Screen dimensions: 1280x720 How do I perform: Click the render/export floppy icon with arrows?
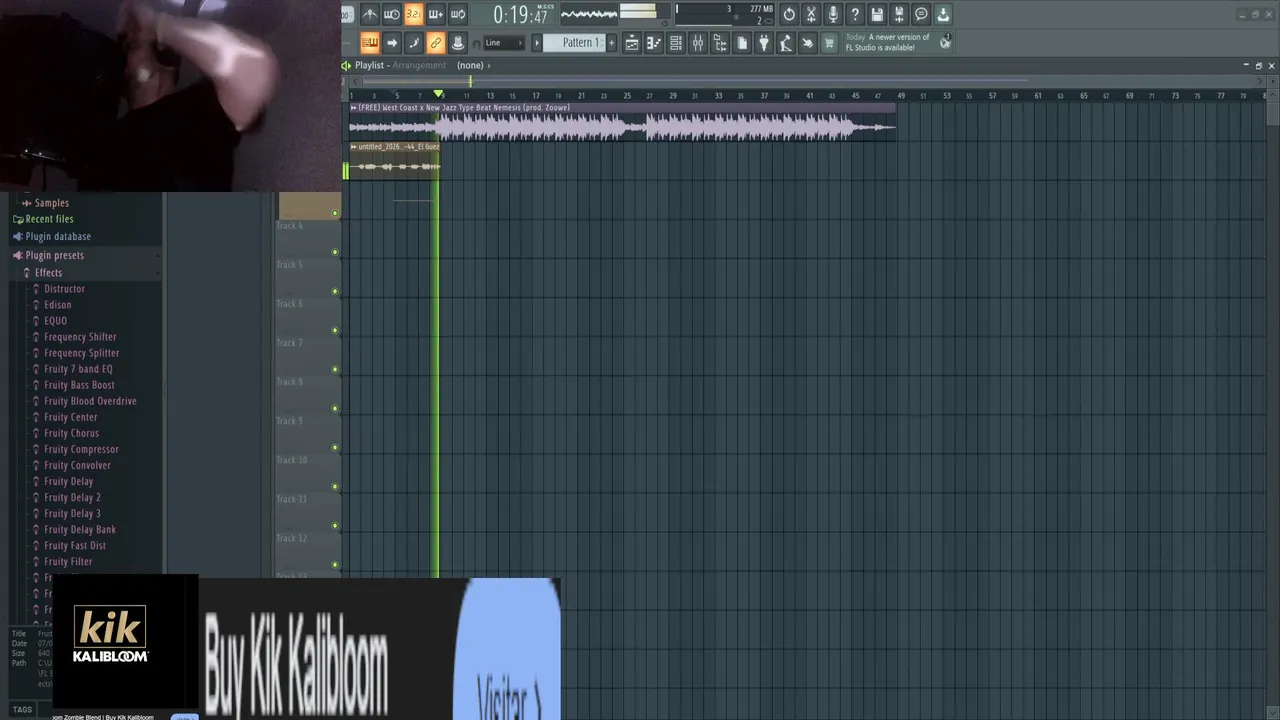tap(899, 14)
